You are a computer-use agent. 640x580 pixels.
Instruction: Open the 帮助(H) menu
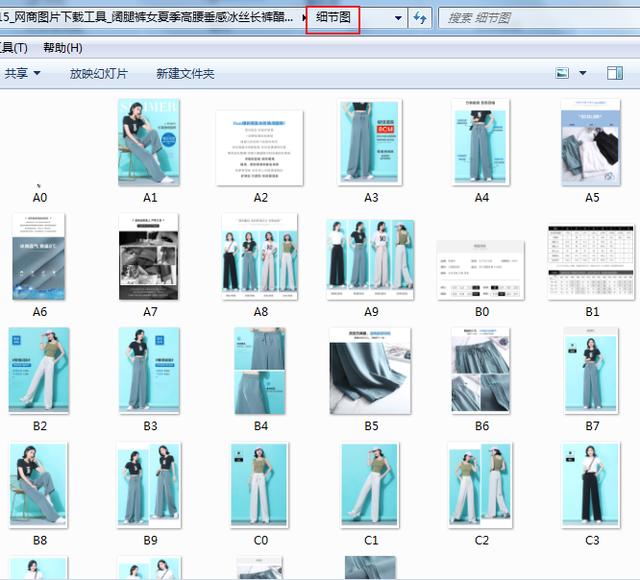click(x=62, y=48)
